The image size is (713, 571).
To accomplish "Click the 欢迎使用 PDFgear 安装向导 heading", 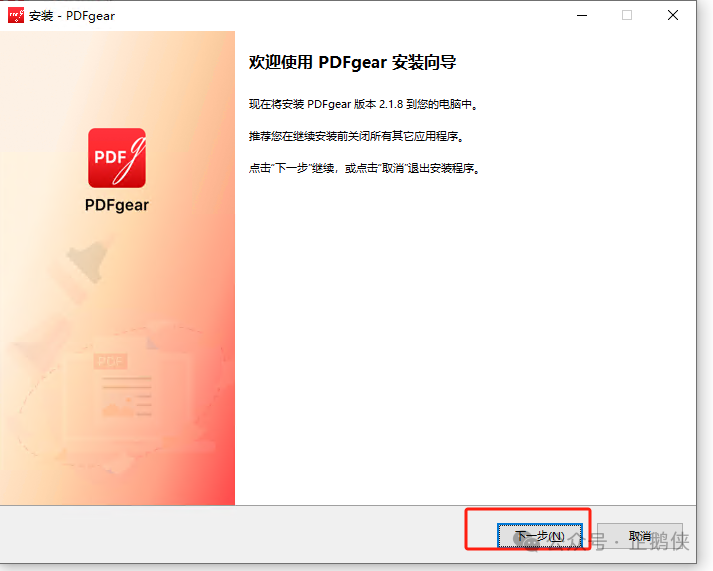I will pos(352,62).
